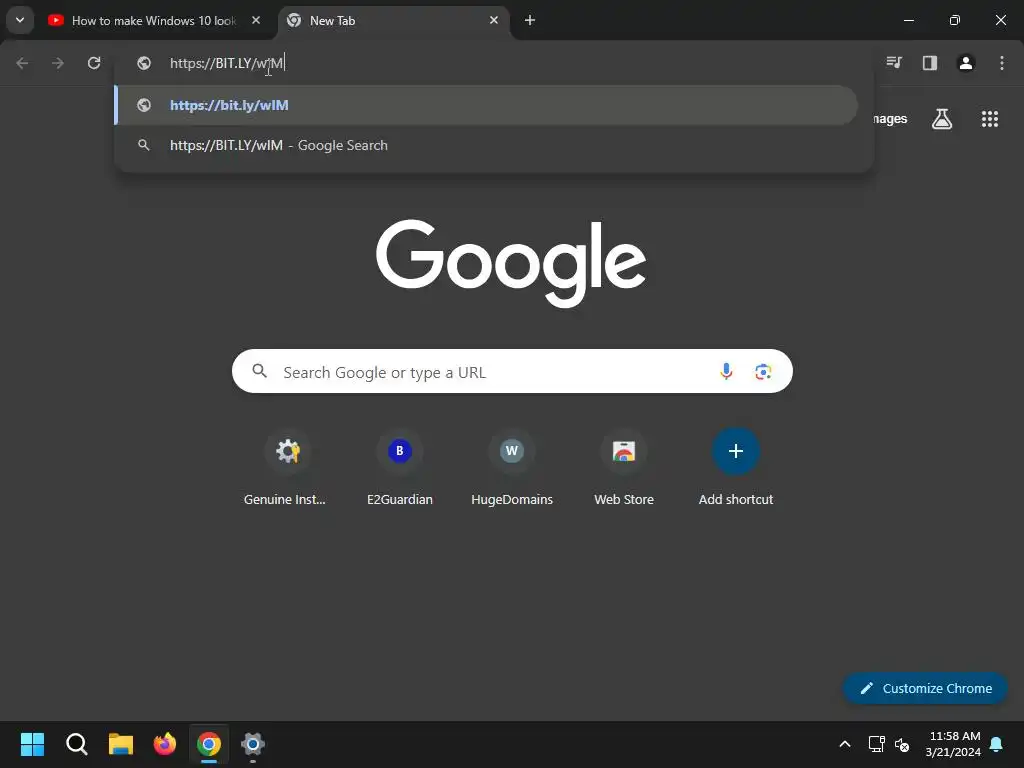The width and height of the screenshot is (1024, 768).
Task: Open Customize Chrome
Action: (x=925, y=688)
